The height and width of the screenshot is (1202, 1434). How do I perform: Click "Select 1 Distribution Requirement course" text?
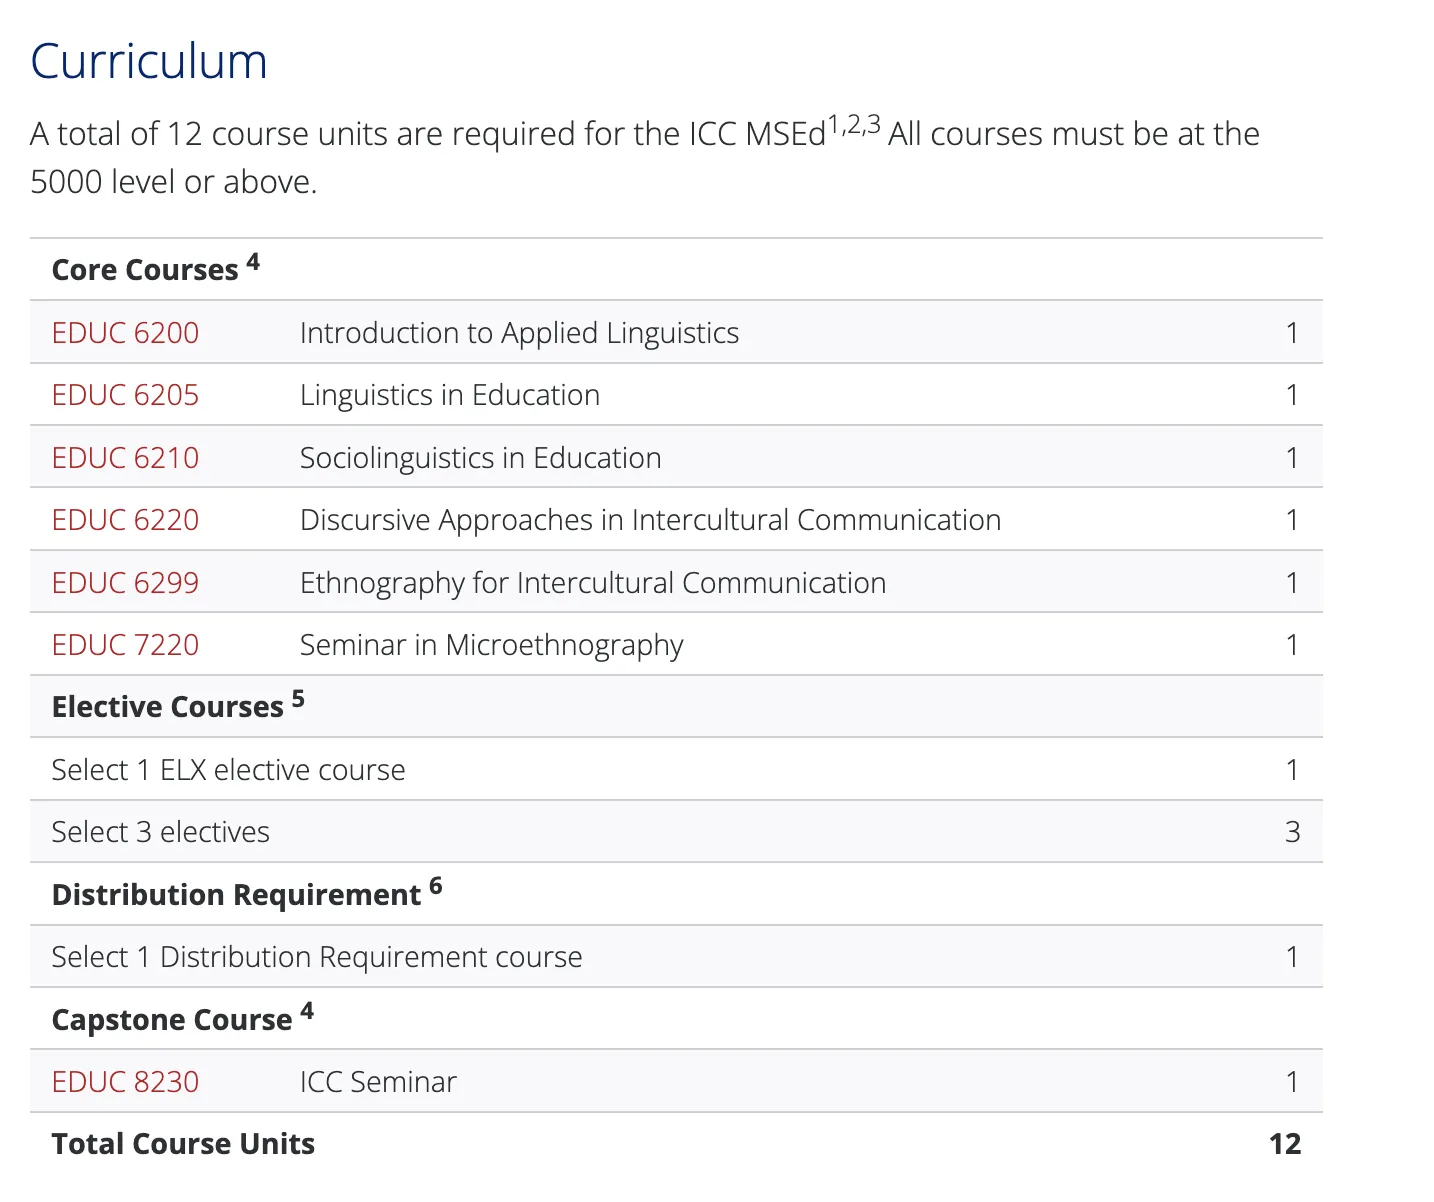(x=316, y=957)
